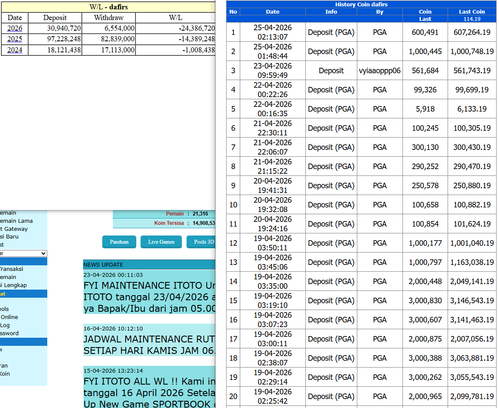This screenshot has width=500, height=408.
Task: Click coin amount 1,000,177 in row 12
Action: (425, 243)
